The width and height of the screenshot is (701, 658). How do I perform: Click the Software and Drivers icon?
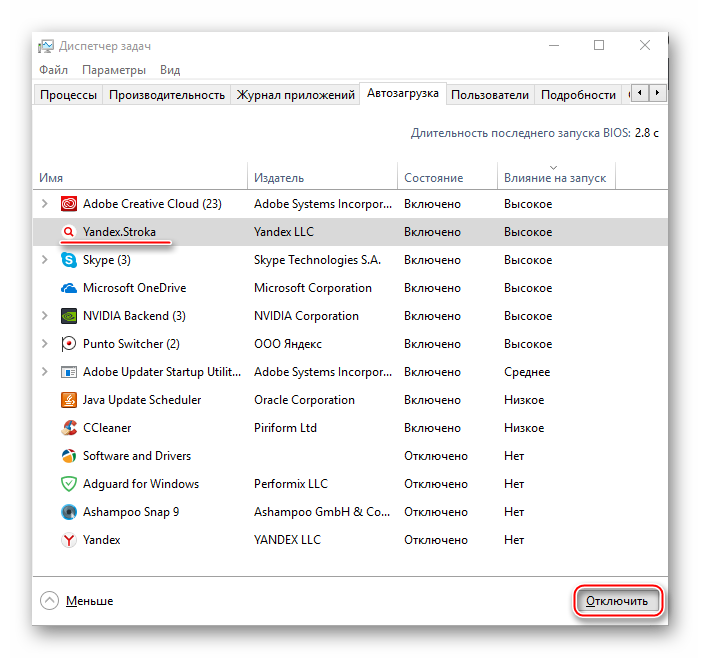point(69,456)
